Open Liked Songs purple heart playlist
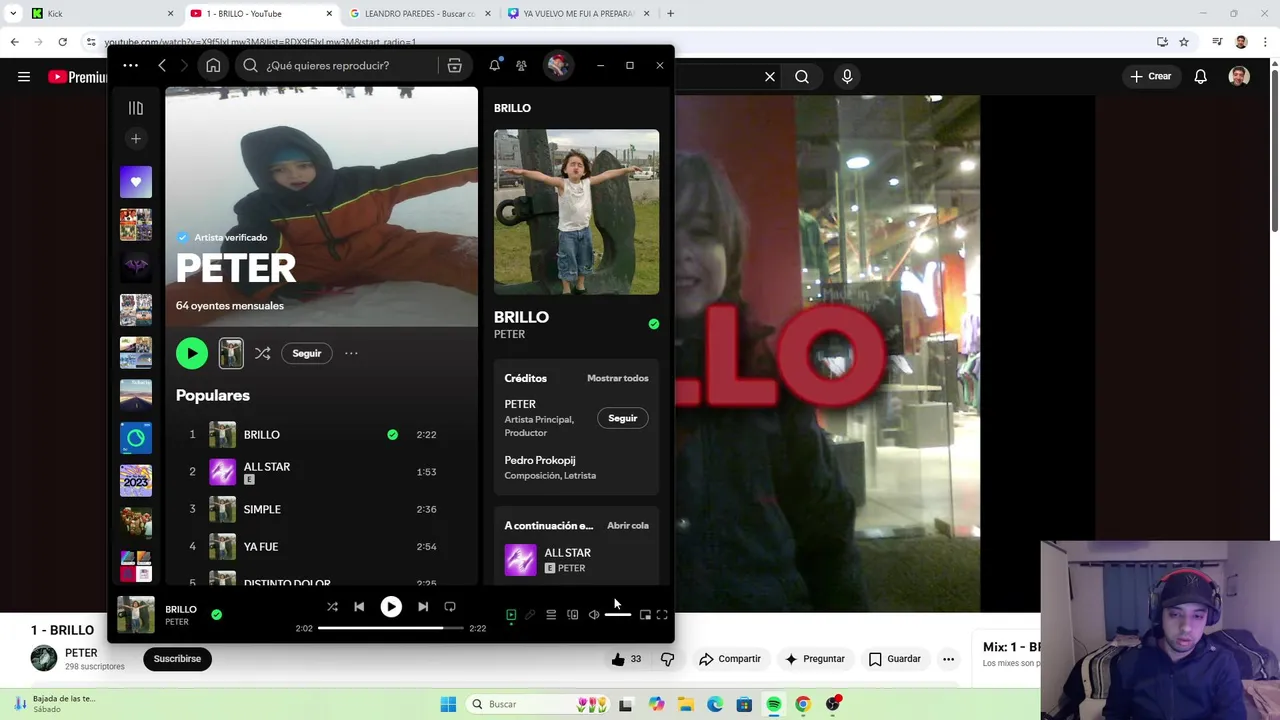The width and height of the screenshot is (1280, 720). (x=136, y=182)
